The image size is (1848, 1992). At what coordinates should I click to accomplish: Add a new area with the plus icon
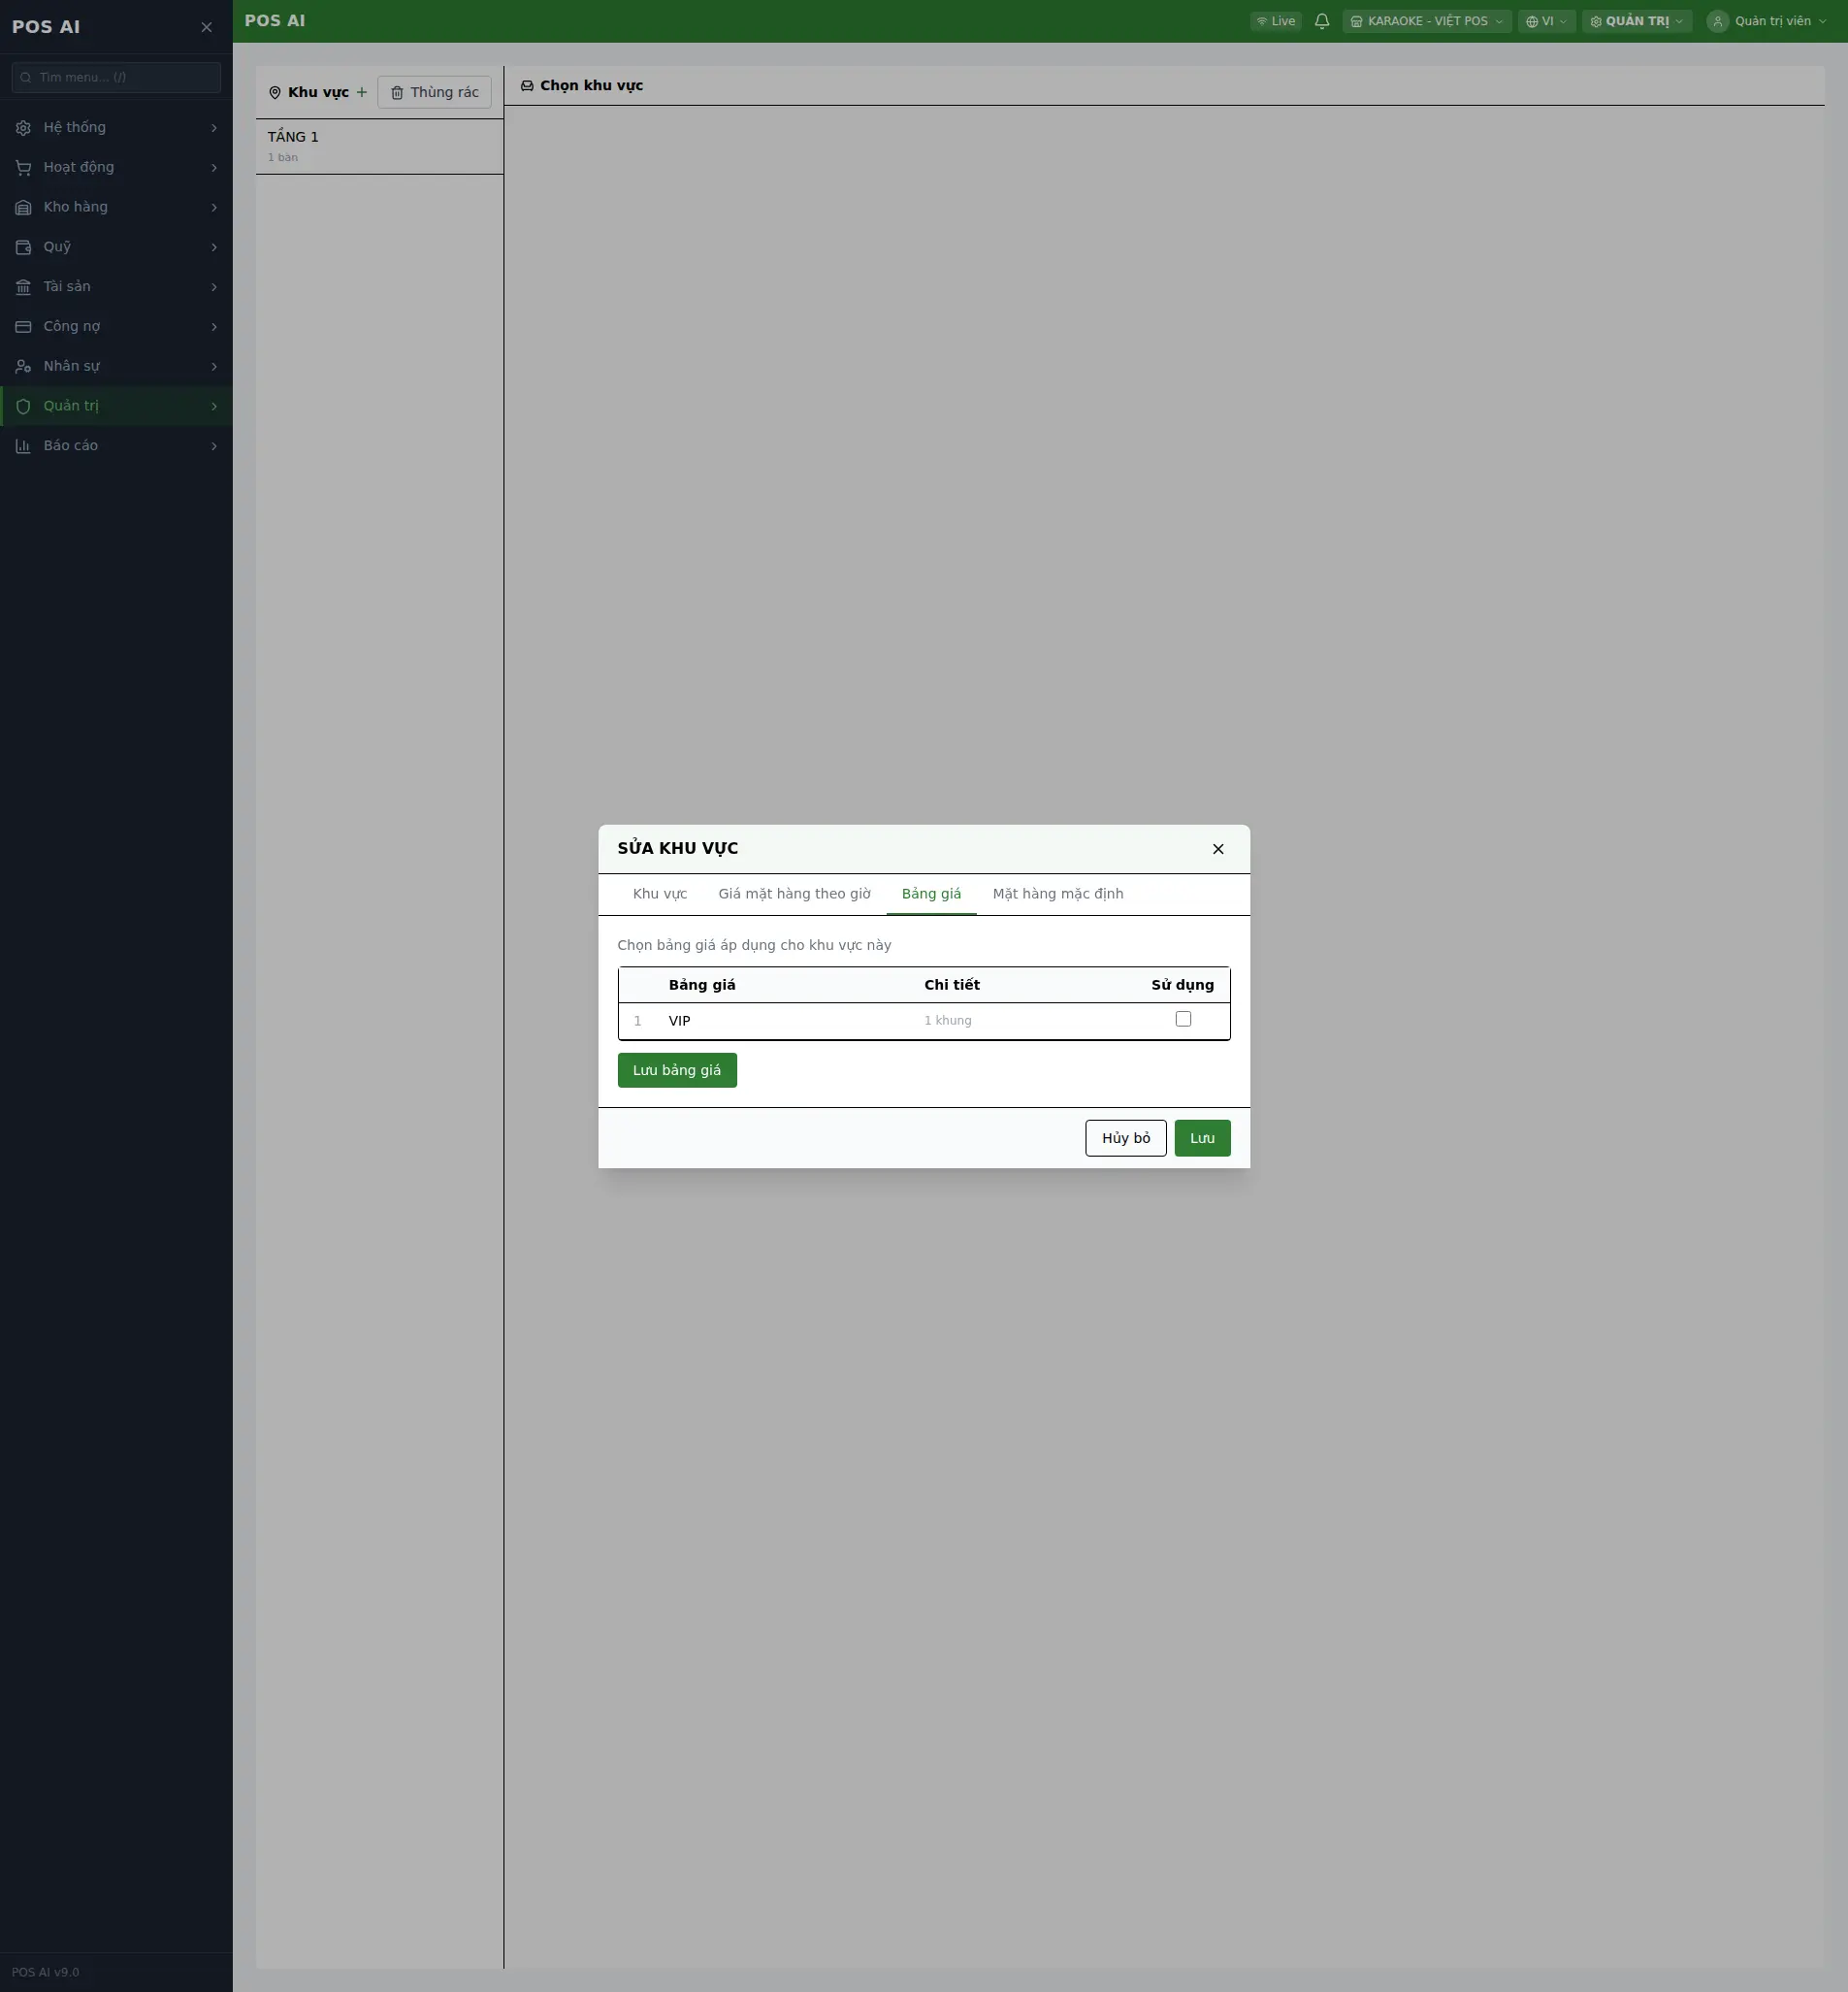tap(362, 92)
